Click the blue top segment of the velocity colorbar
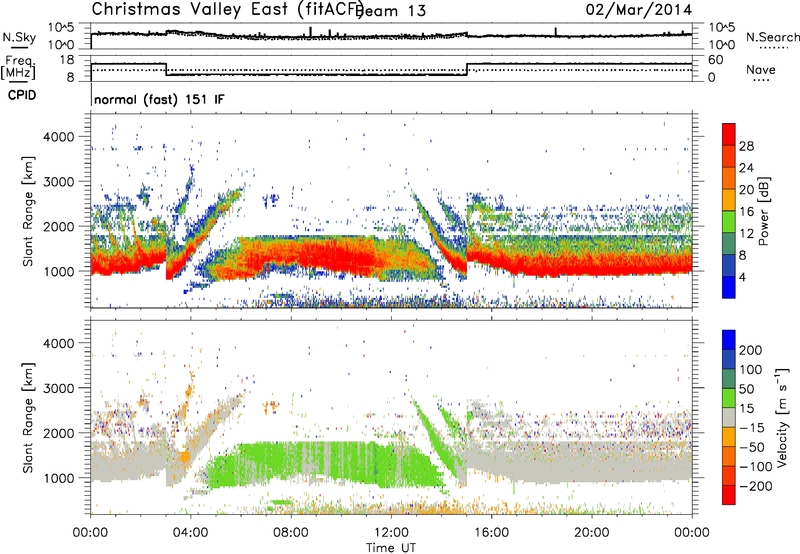 [x=729, y=340]
